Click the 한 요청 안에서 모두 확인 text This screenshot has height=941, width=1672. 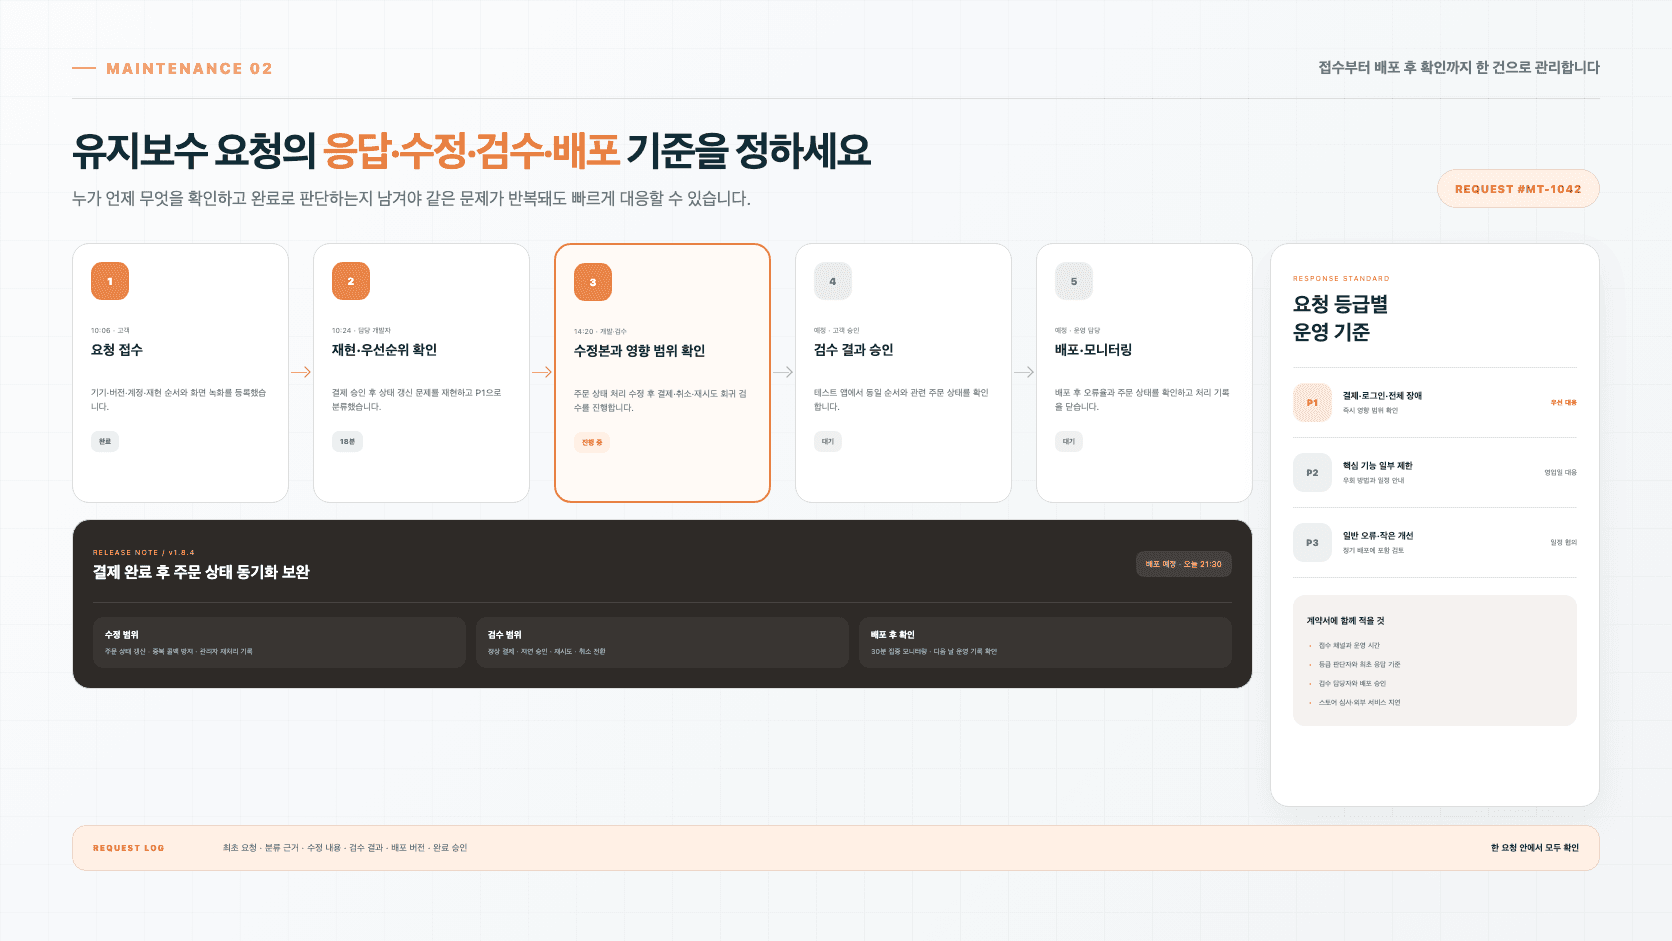coord(1534,848)
